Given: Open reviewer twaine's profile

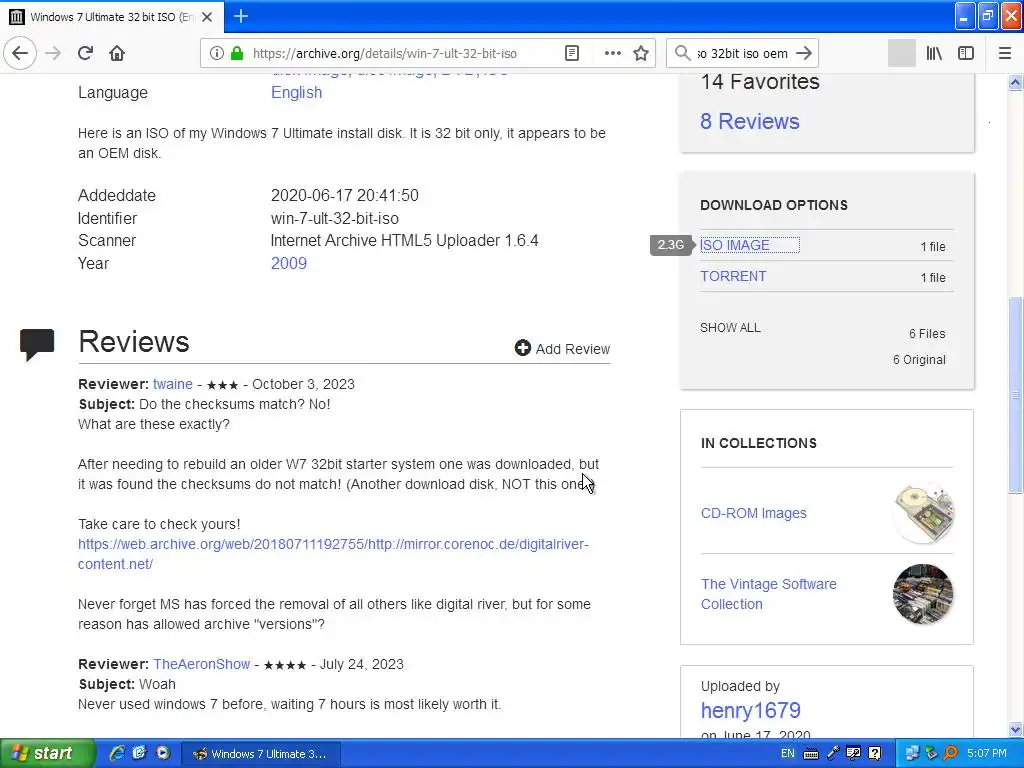Looking at the screenshot, I should 172,384.
